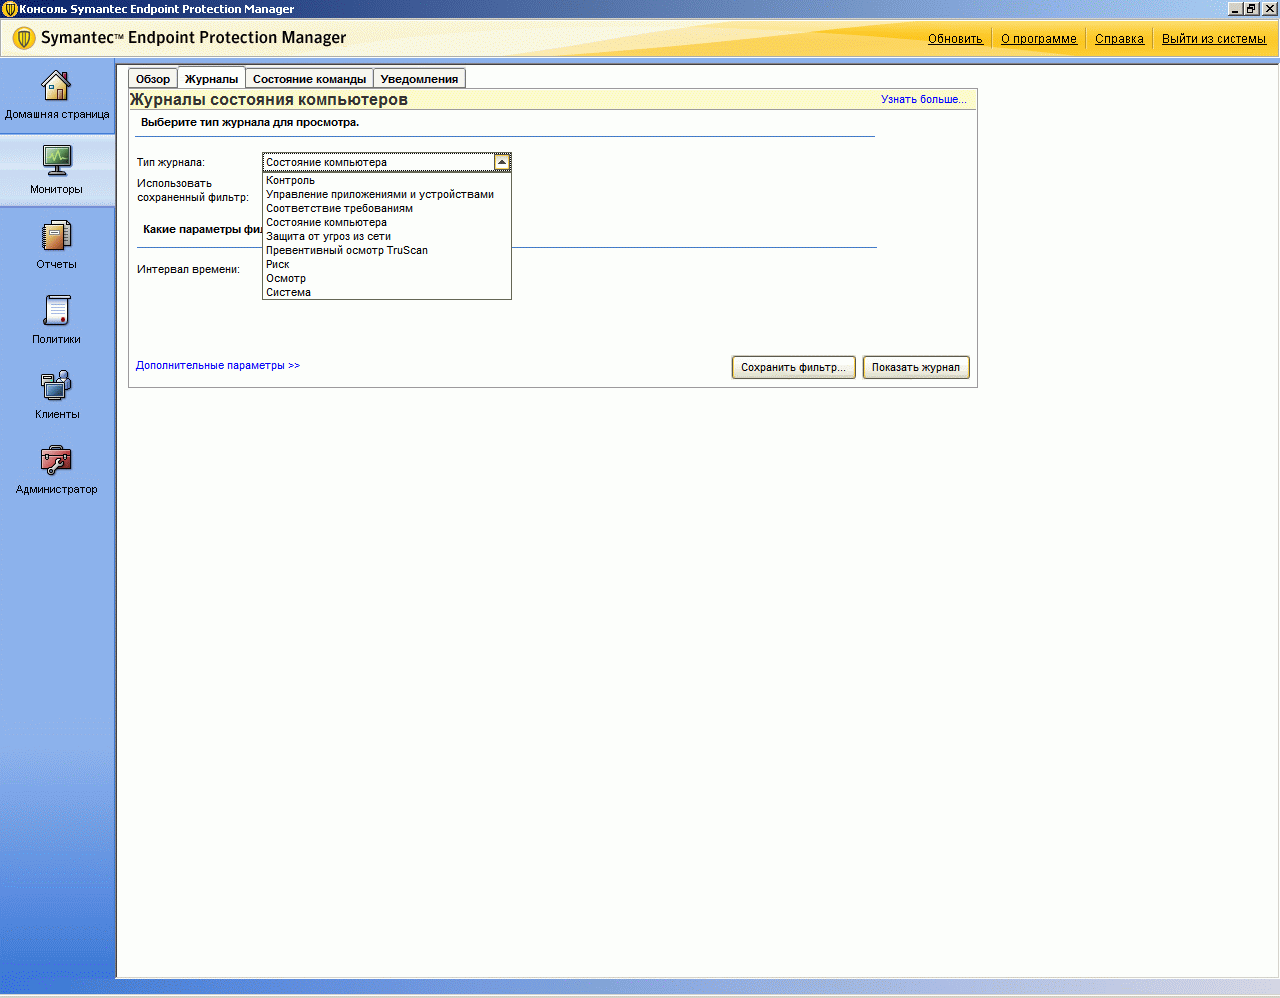The width and height of the screenshot is (1280, 998).
Task: Minimize the console window
Action: click(1235, 9)
